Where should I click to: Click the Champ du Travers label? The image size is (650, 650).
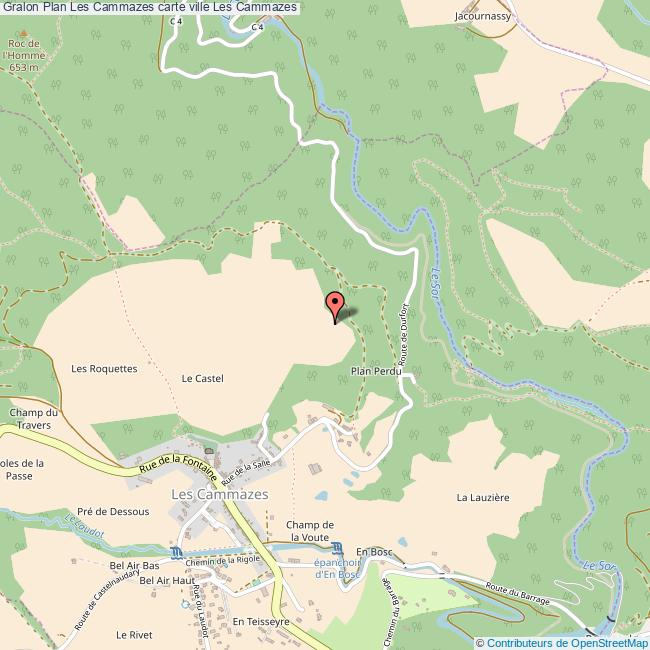point(34,419)
